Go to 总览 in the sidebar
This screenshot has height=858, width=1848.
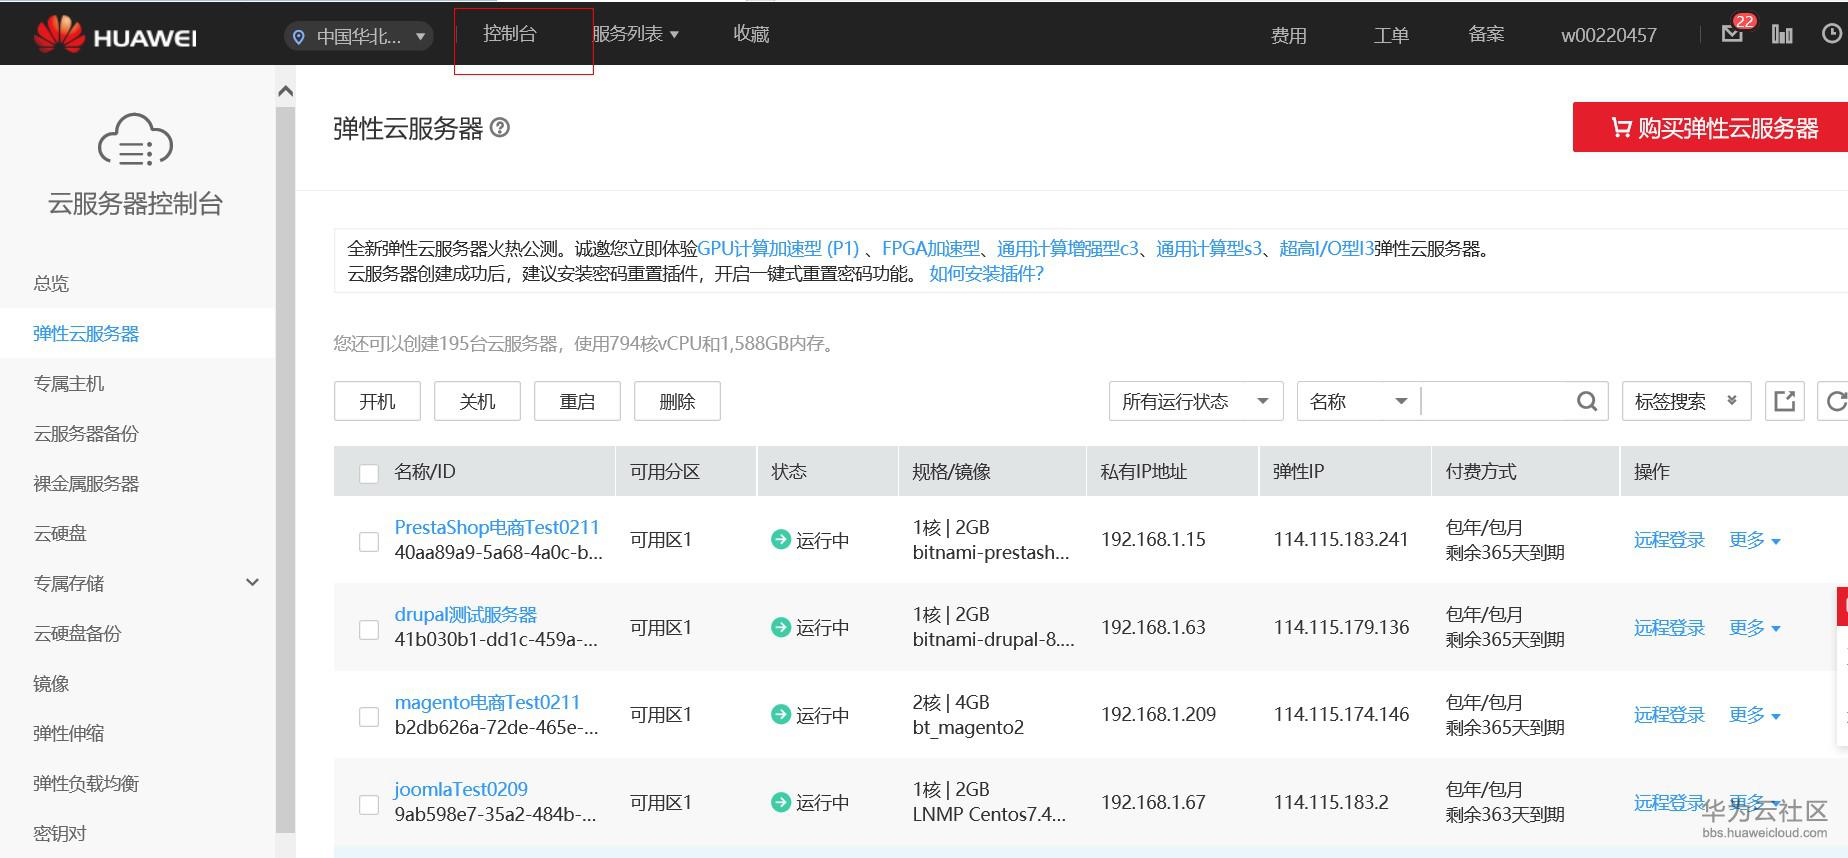[51, 283]
